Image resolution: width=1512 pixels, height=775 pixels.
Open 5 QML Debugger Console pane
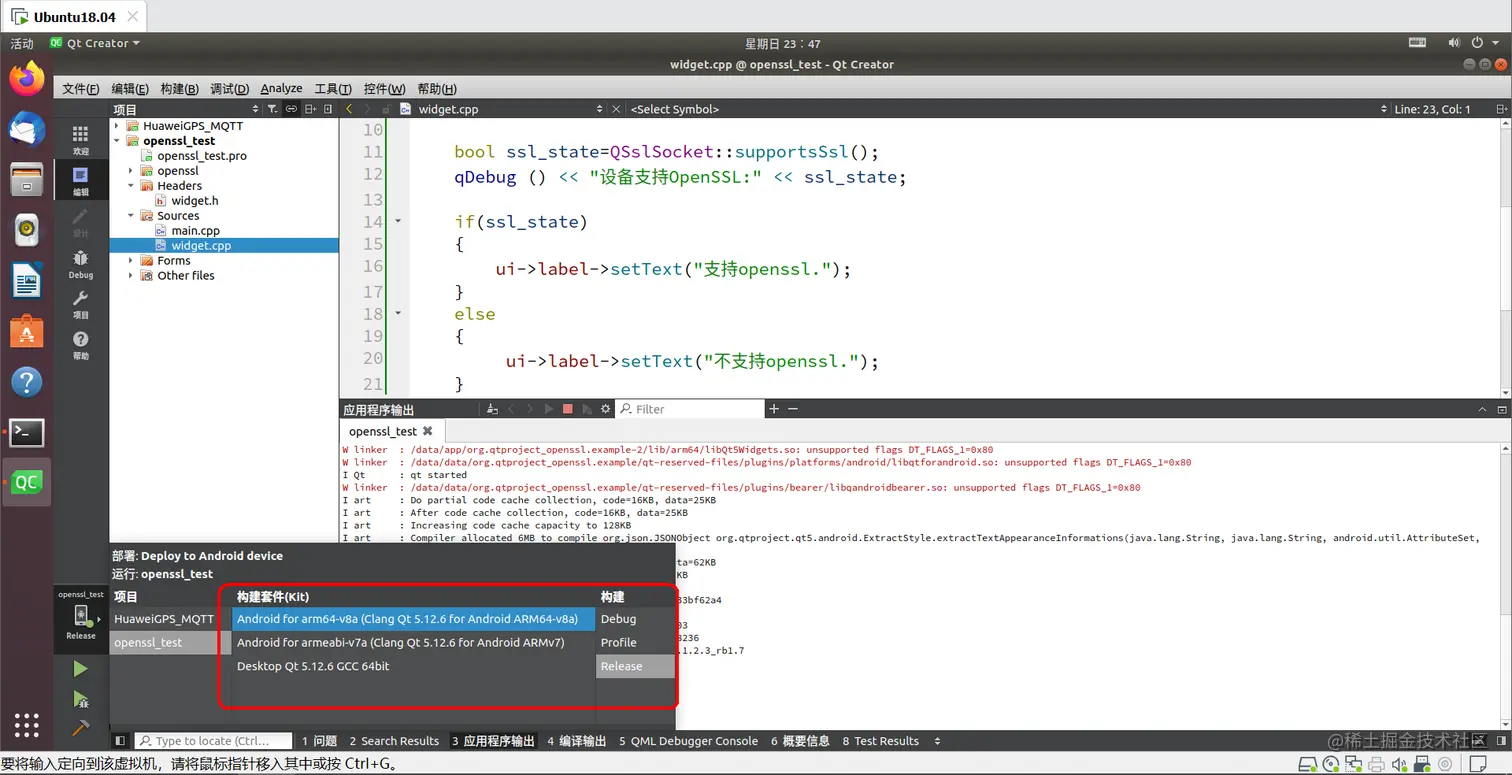click(x=688, y=741)
